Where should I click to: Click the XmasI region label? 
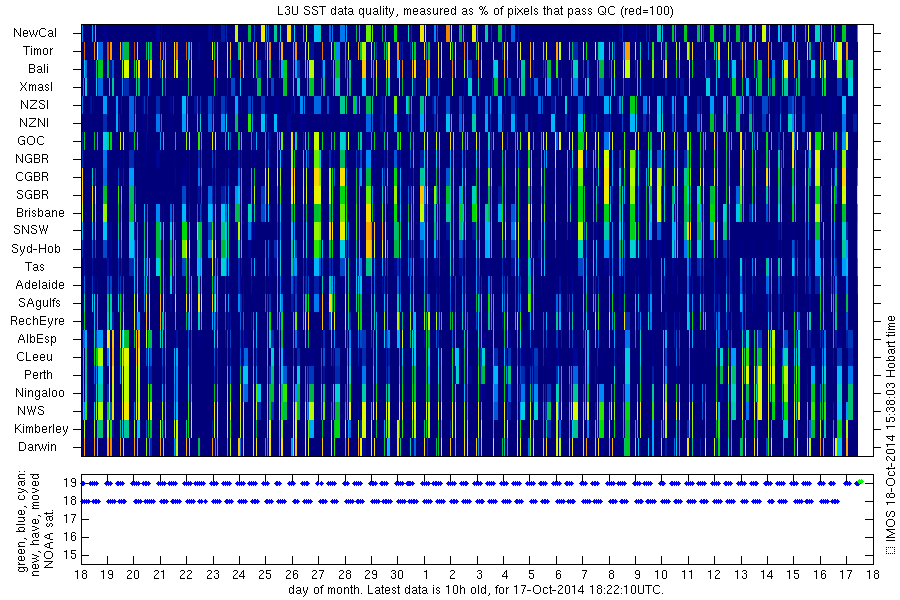tap(36, 87)
